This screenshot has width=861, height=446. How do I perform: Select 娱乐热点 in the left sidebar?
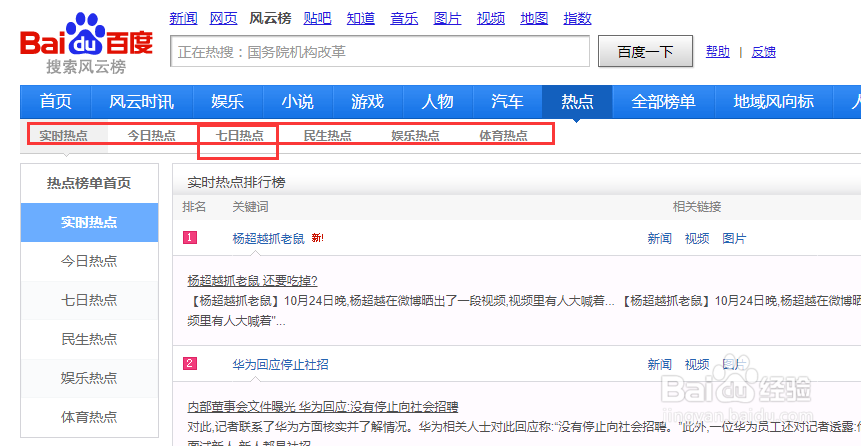tap(89, 378)
